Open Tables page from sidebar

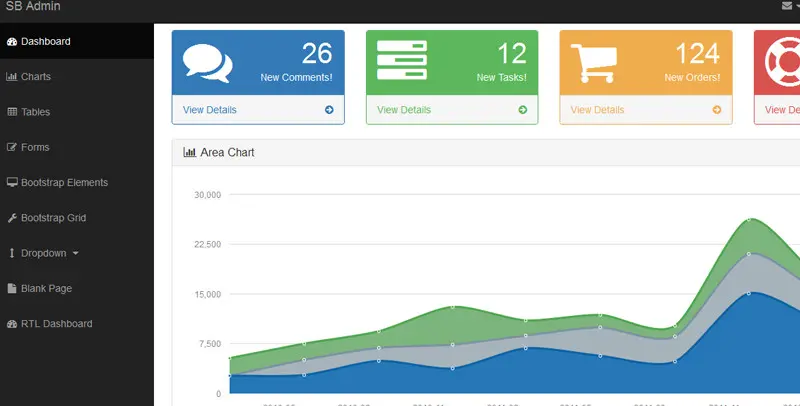coord(77,112)
